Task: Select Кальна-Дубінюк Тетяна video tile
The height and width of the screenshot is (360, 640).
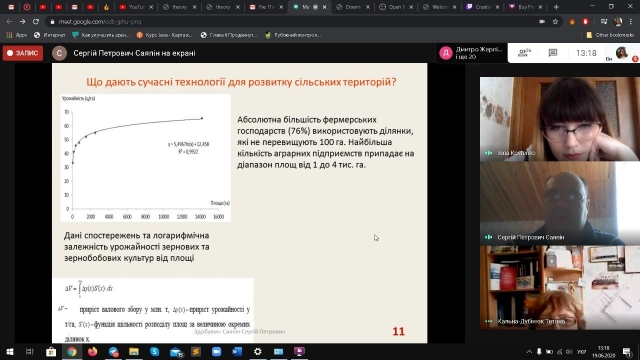Action: tap(560, 288)
